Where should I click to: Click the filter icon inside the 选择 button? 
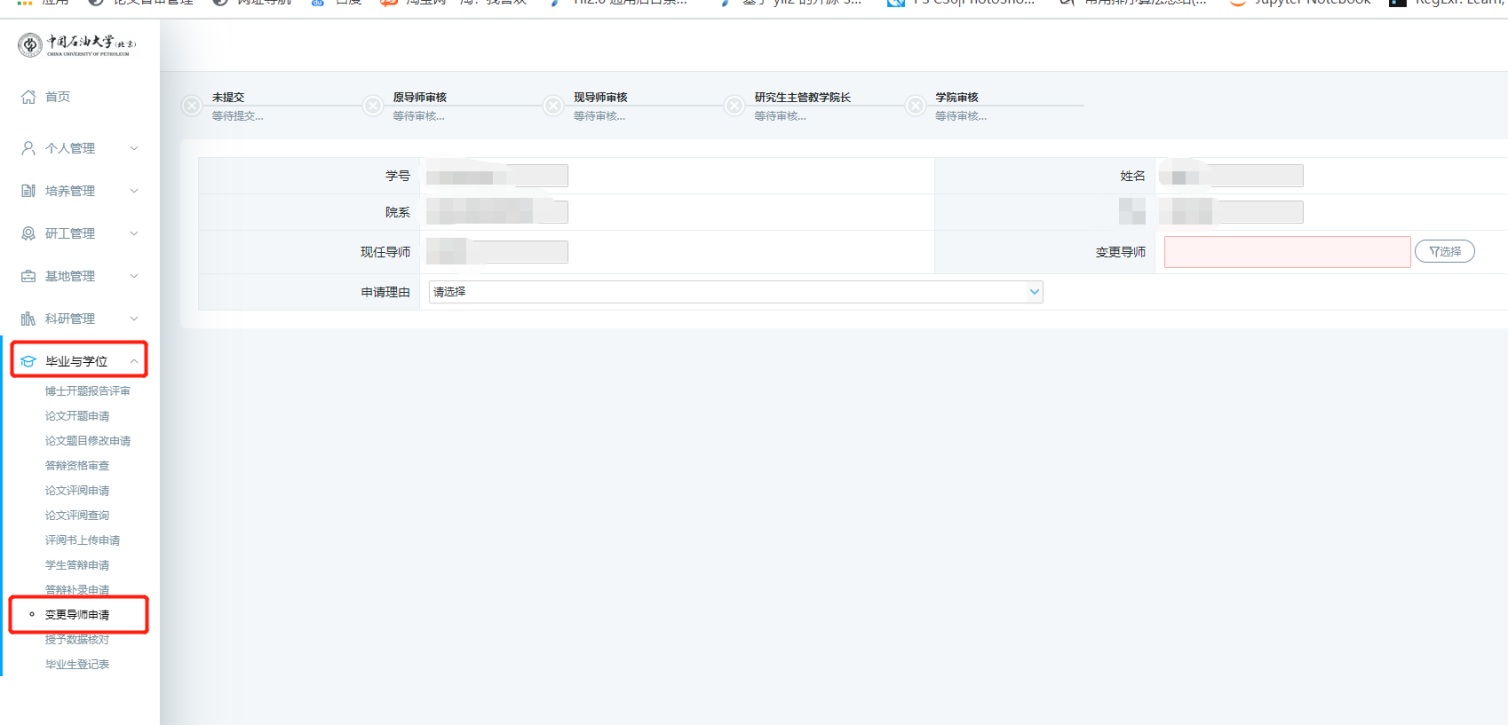[x=1432, y=251]
